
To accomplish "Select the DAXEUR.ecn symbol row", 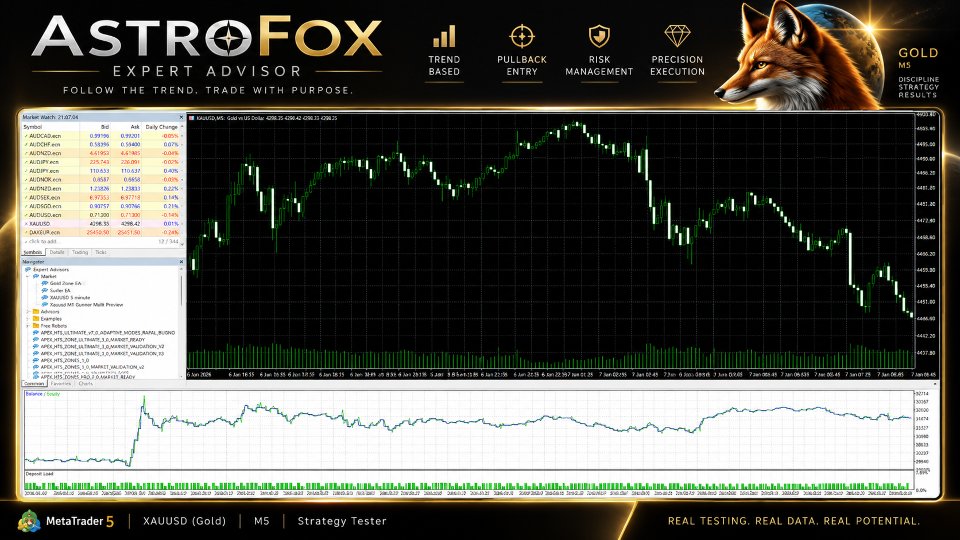I will 102,233.
